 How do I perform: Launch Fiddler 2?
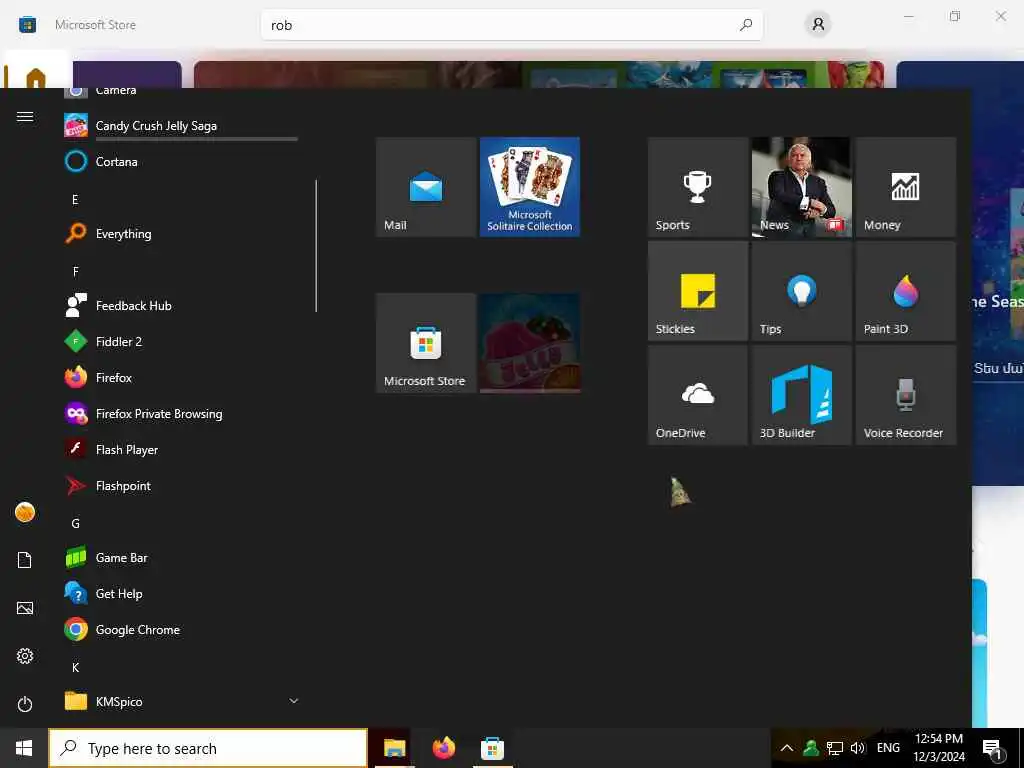click(x=181, y=342)
